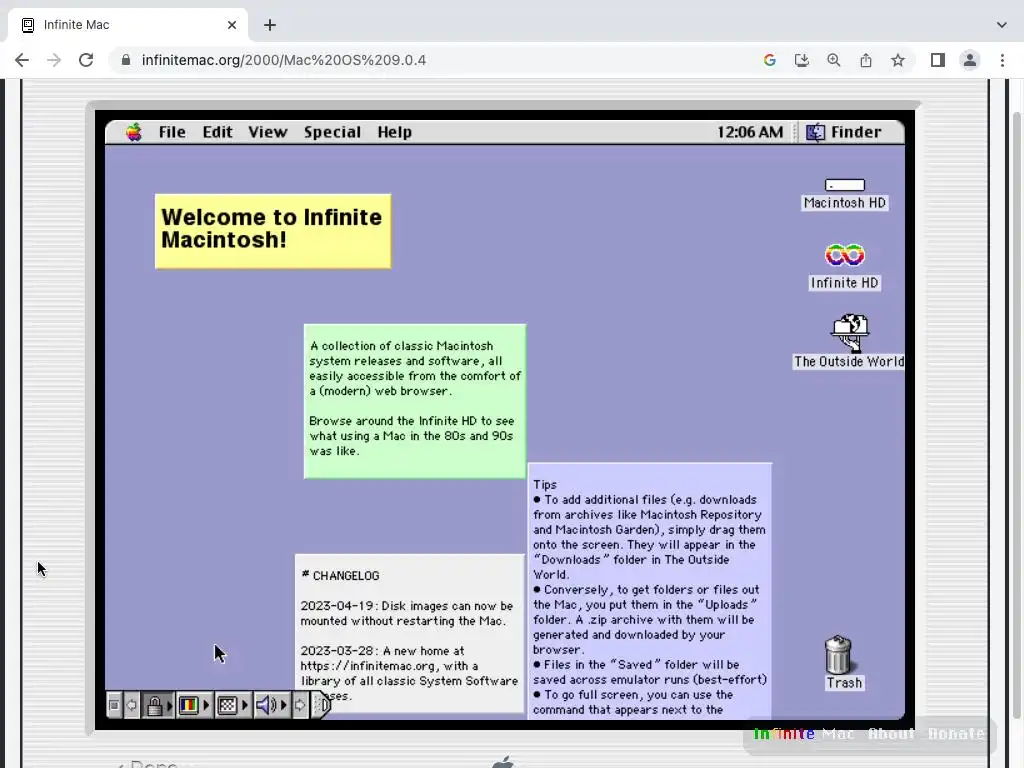Select the Macintosh HD disk icon

pos(844,194)
